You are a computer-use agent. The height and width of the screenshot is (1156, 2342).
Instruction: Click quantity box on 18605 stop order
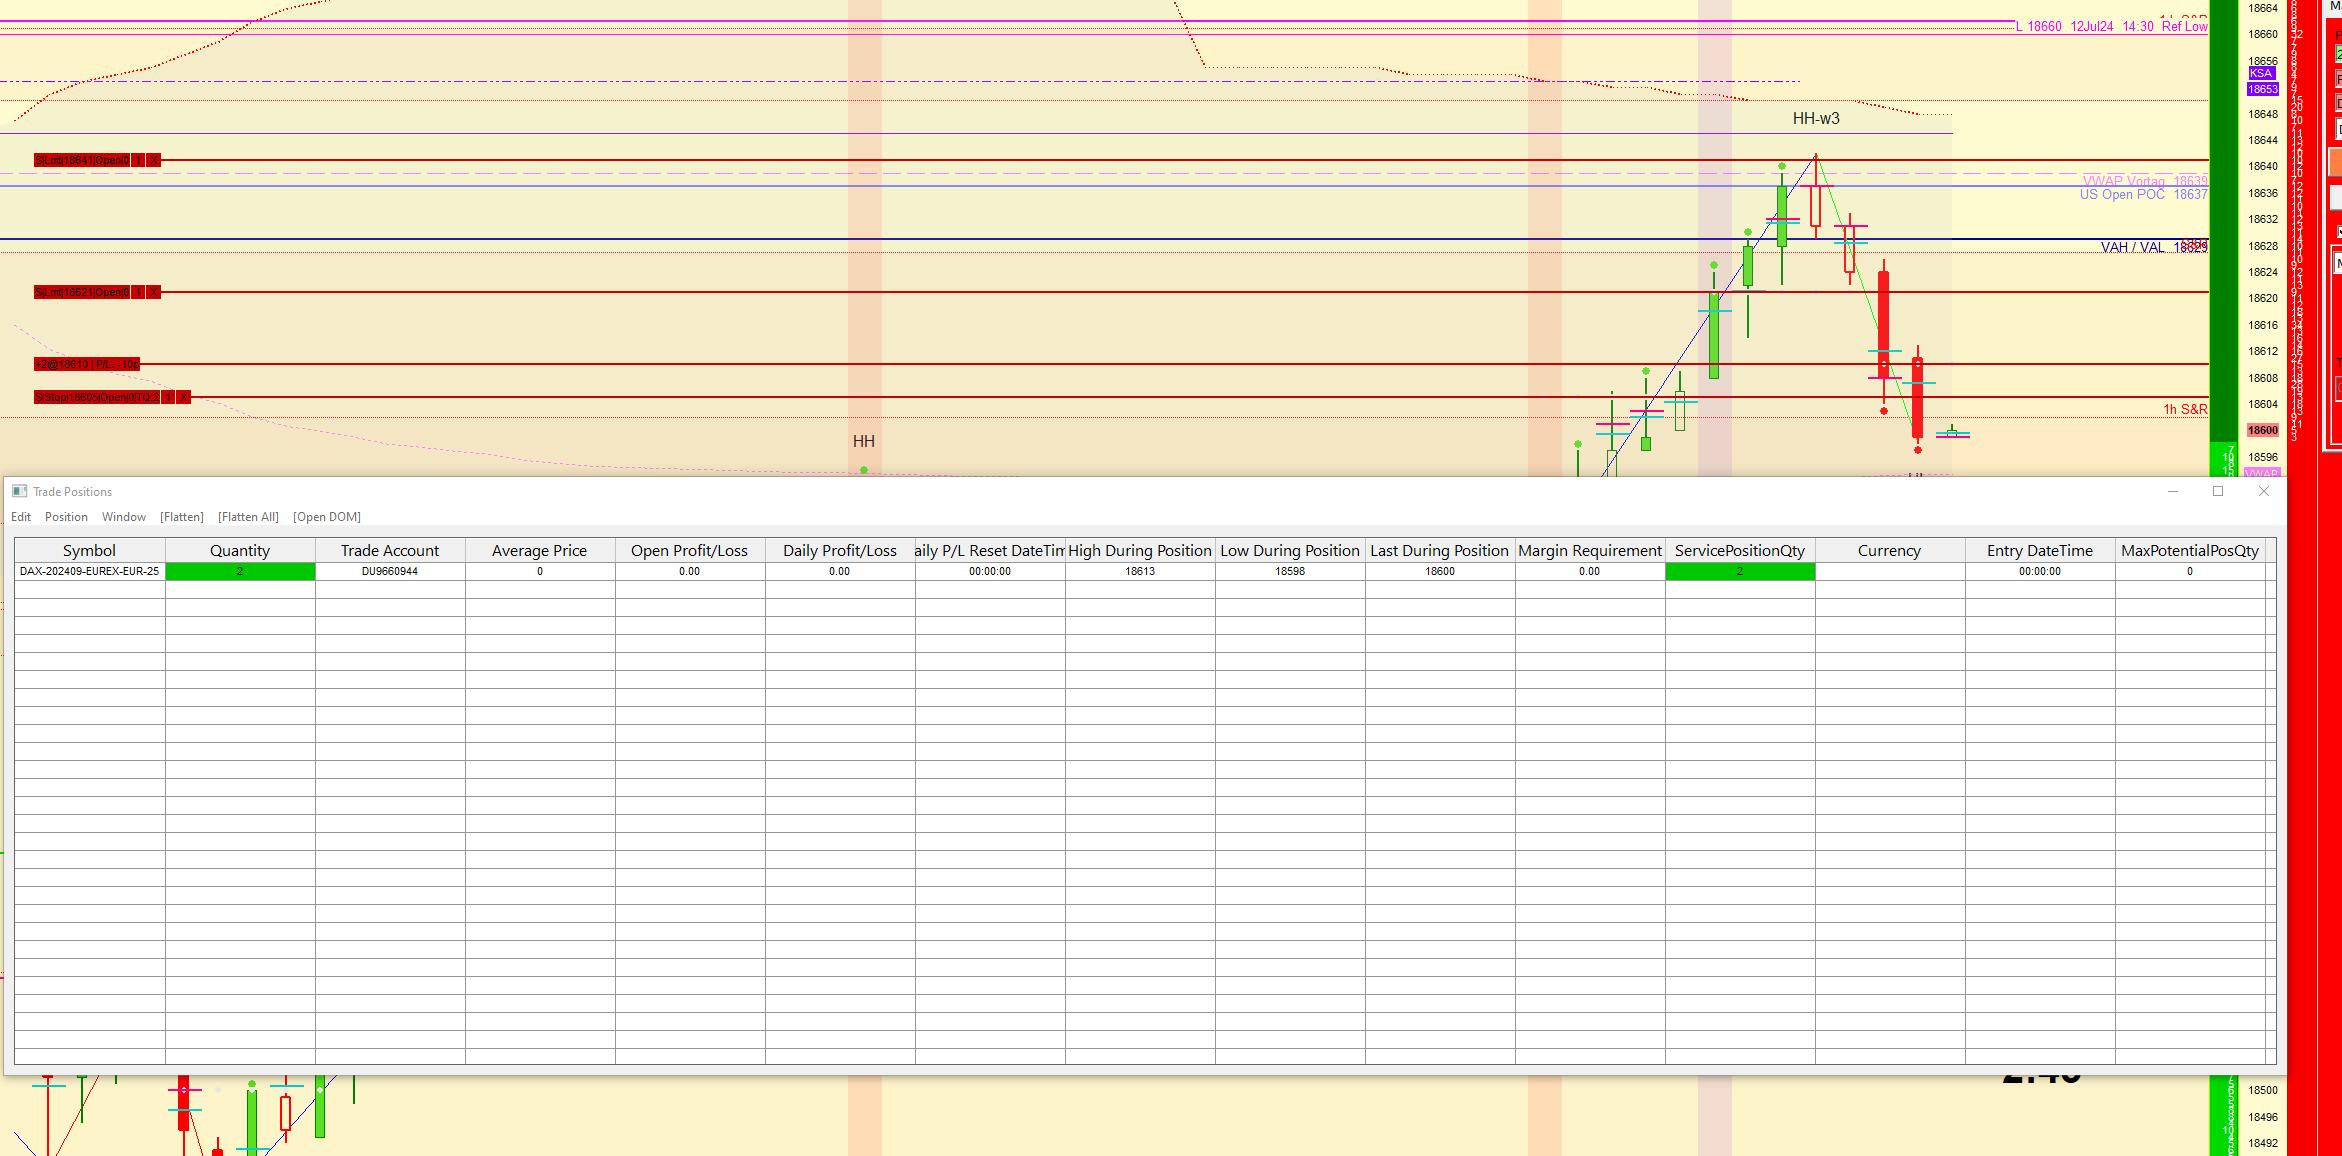point(168,397)
